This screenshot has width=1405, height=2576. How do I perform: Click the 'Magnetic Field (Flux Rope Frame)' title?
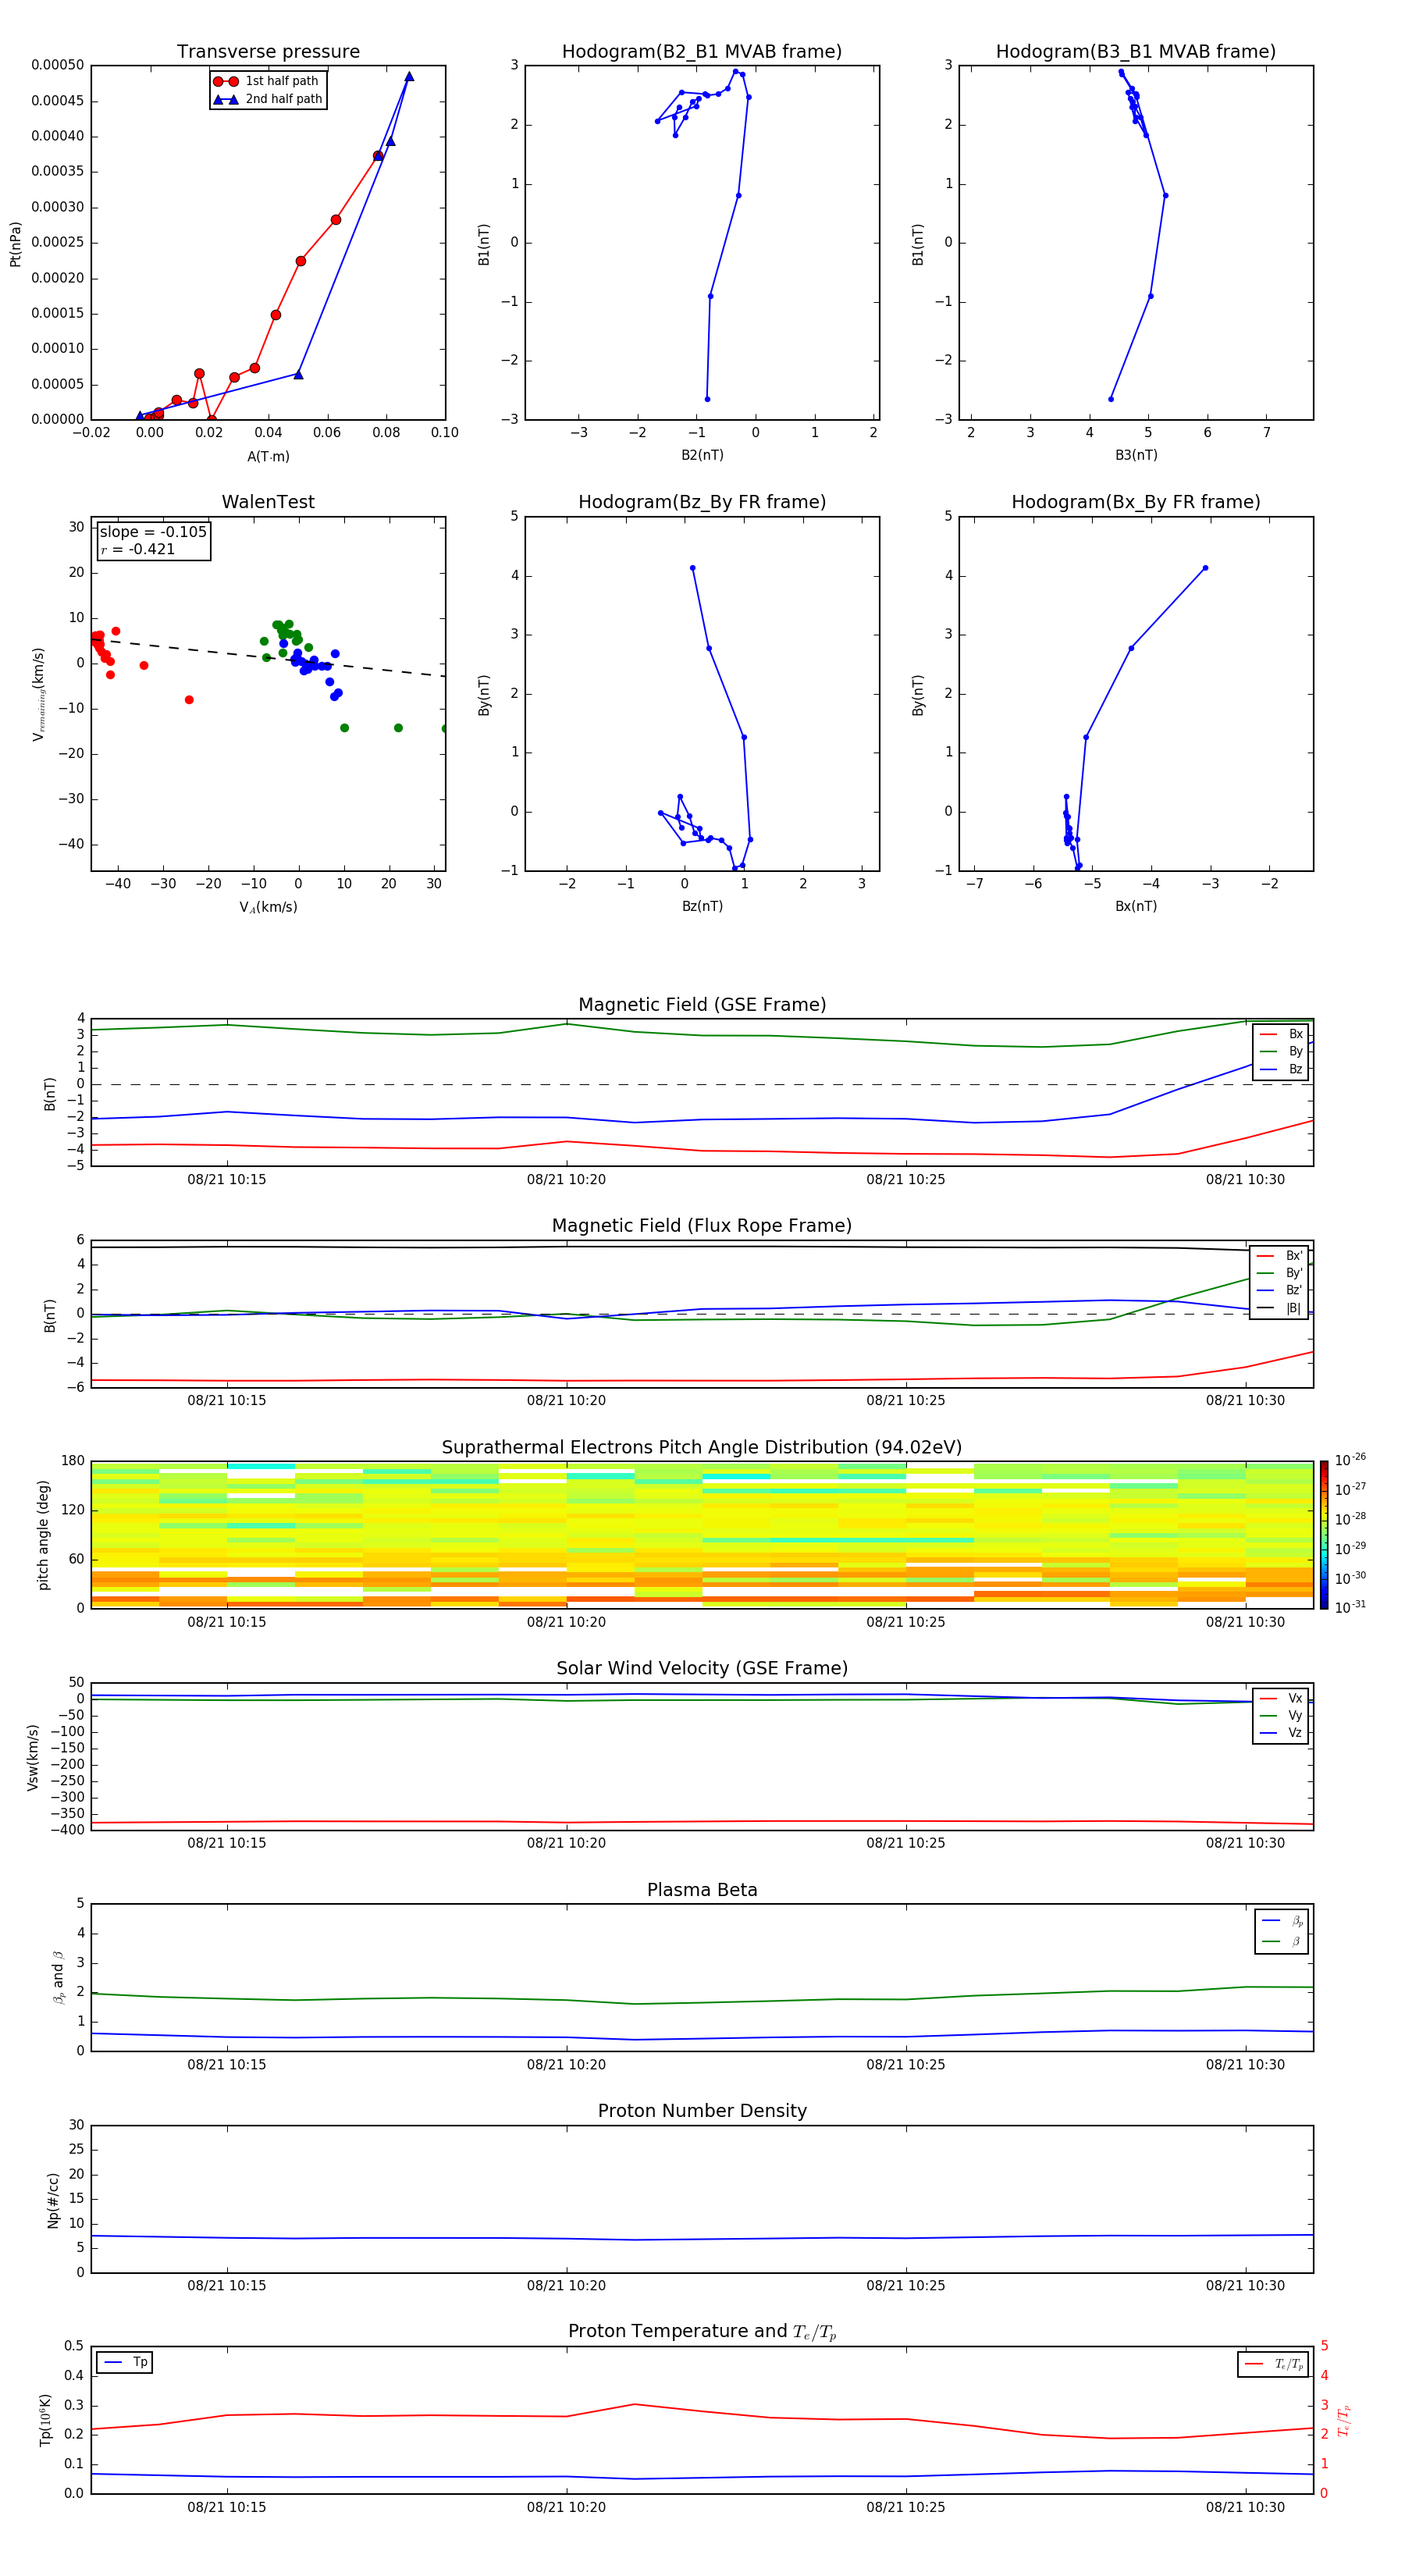tap(702, 1226)
